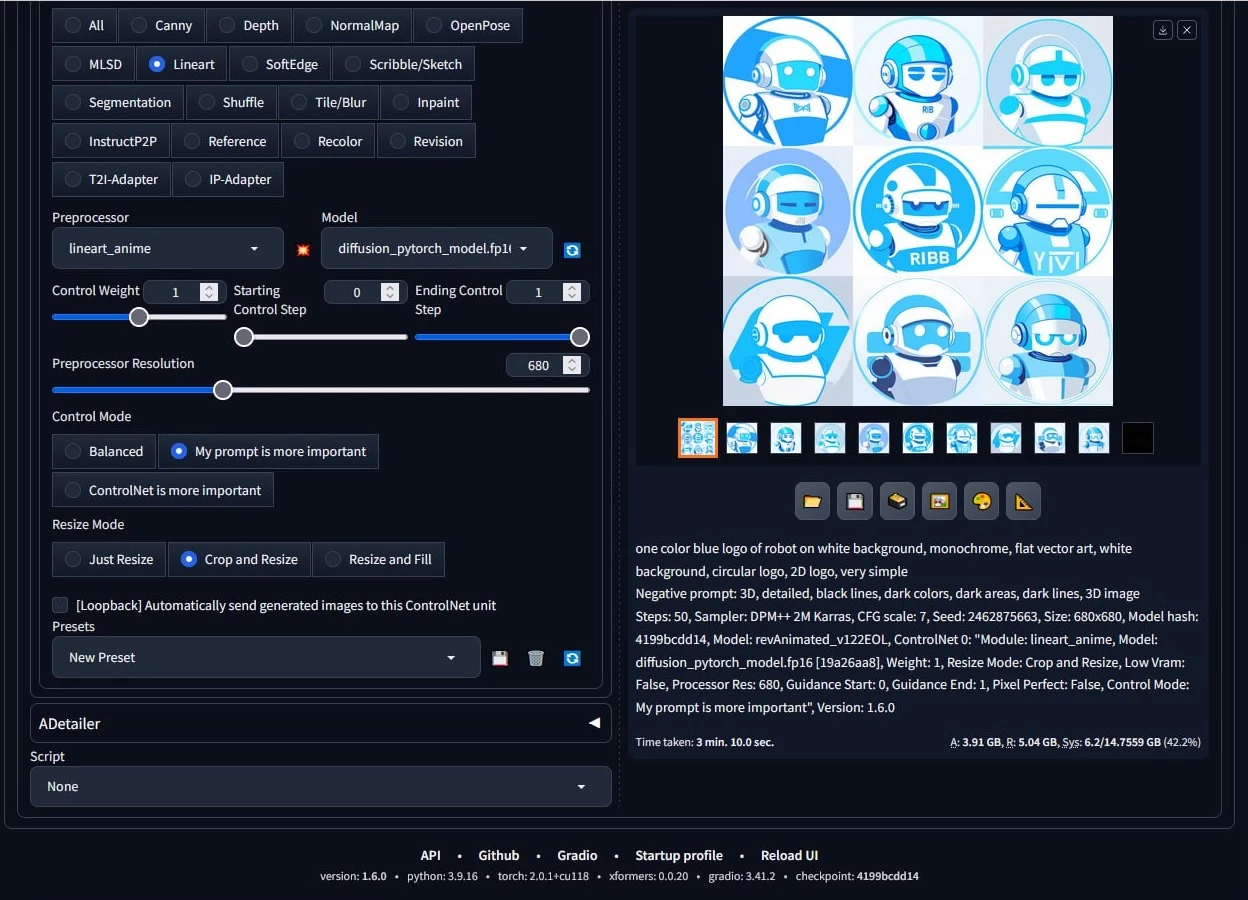The width and height of the screenshot is (1248, 900).
Task: Open the Gradio link
Action: pyautogui.click(x=578, y=855)
